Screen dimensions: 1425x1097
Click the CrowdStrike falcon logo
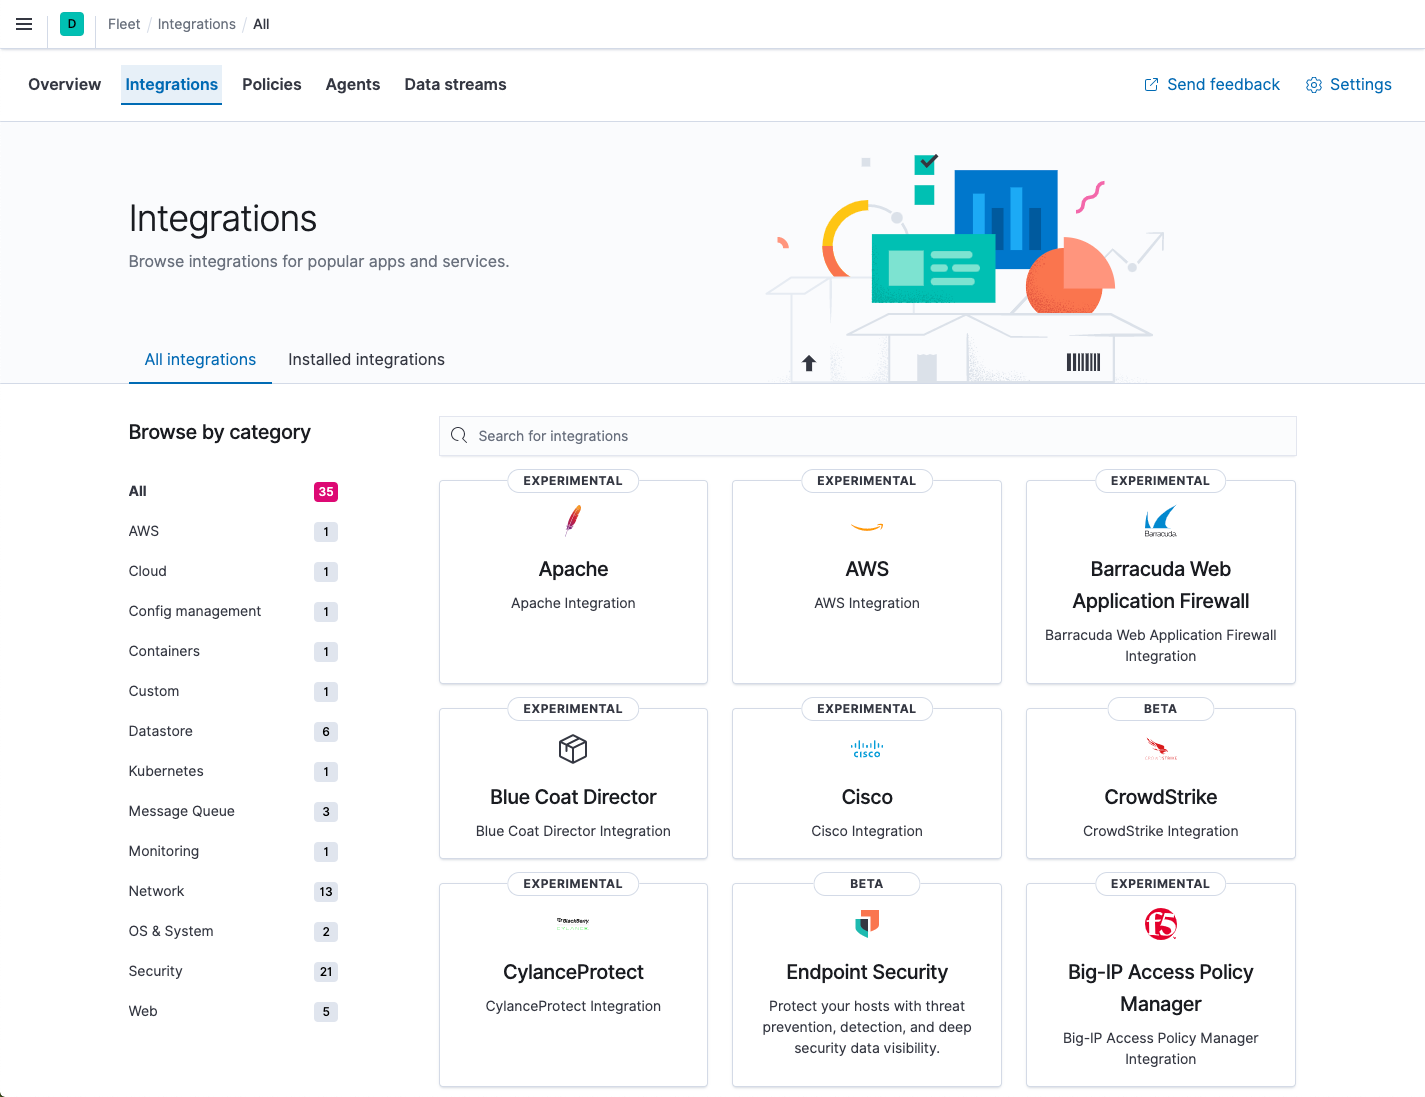(1160, 748)
